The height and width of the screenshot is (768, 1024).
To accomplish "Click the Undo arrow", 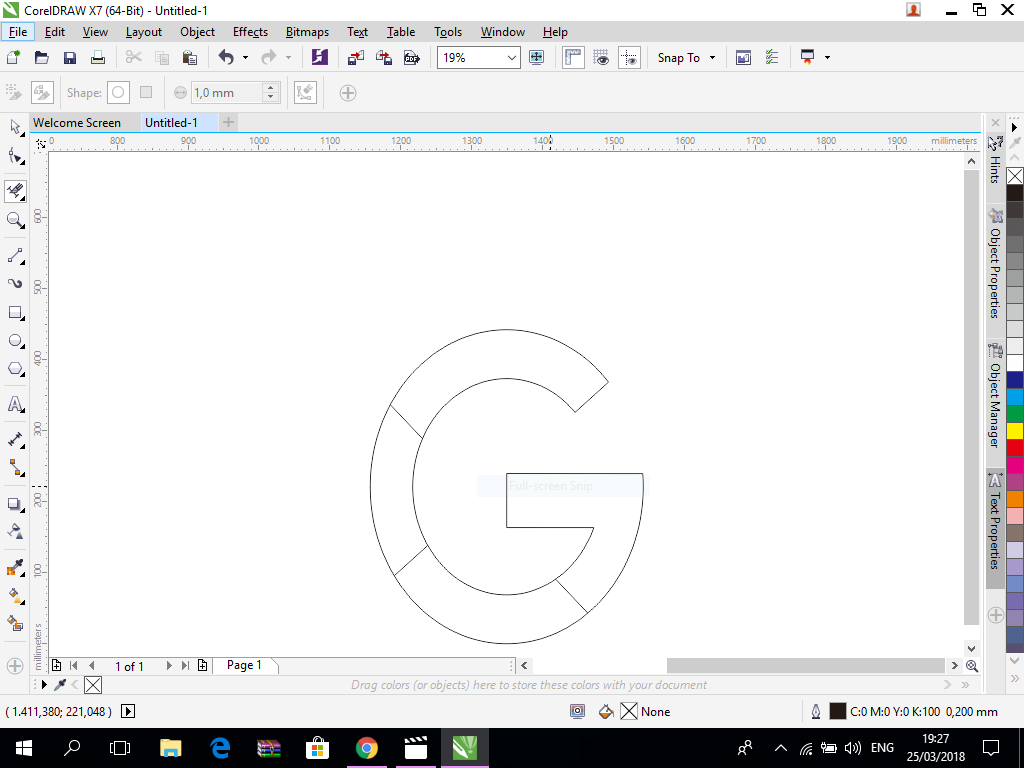I will point(226,57).
